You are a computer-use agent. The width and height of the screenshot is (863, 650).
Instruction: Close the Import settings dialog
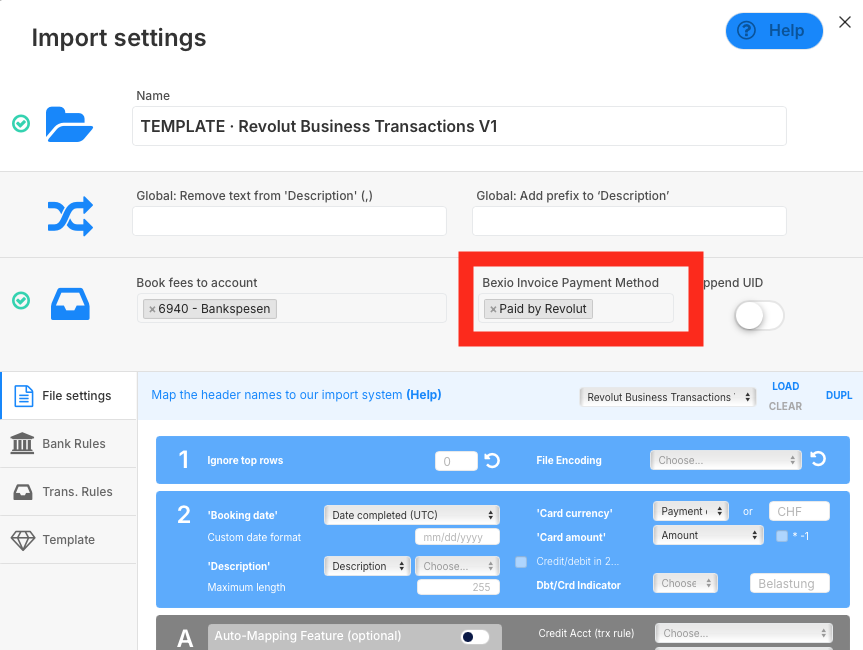(x=844, y=23)
